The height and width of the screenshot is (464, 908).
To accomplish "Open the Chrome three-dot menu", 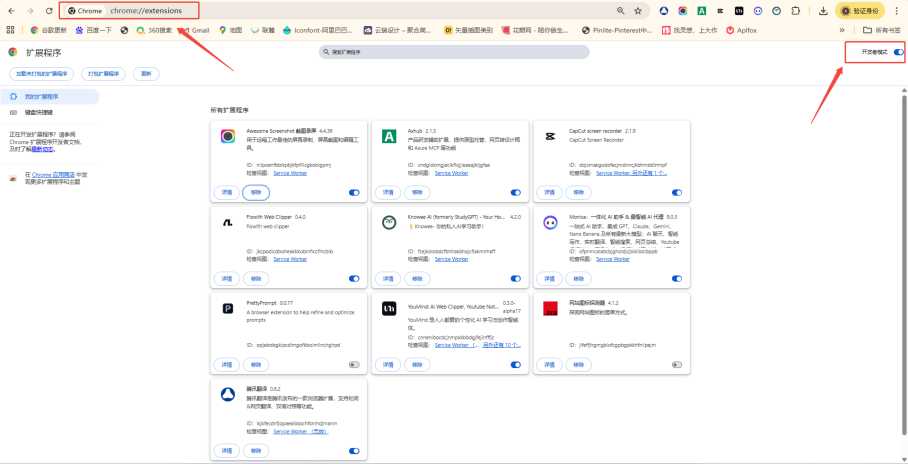I will pos(897,10).
